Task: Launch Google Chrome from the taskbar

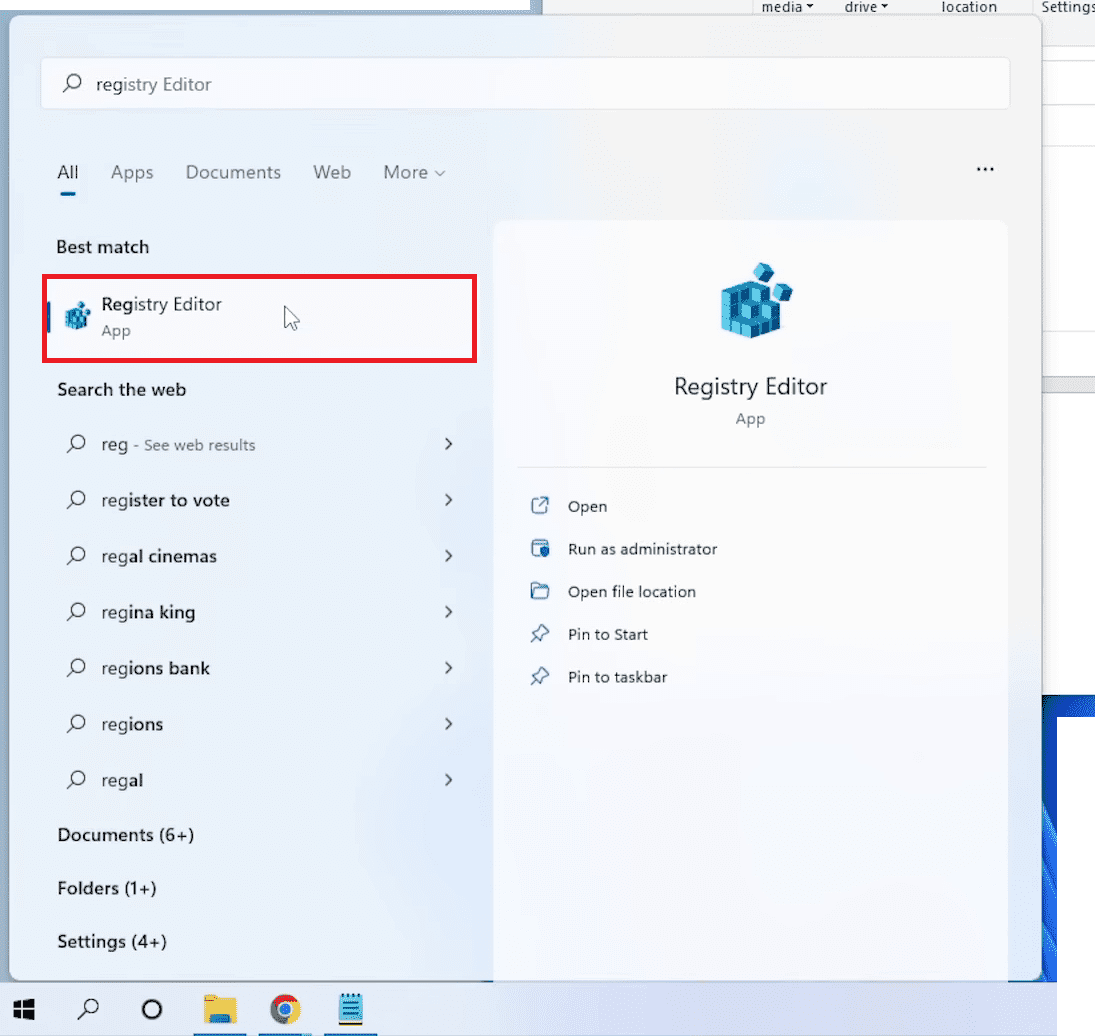Action: [x=286, y=1010]
